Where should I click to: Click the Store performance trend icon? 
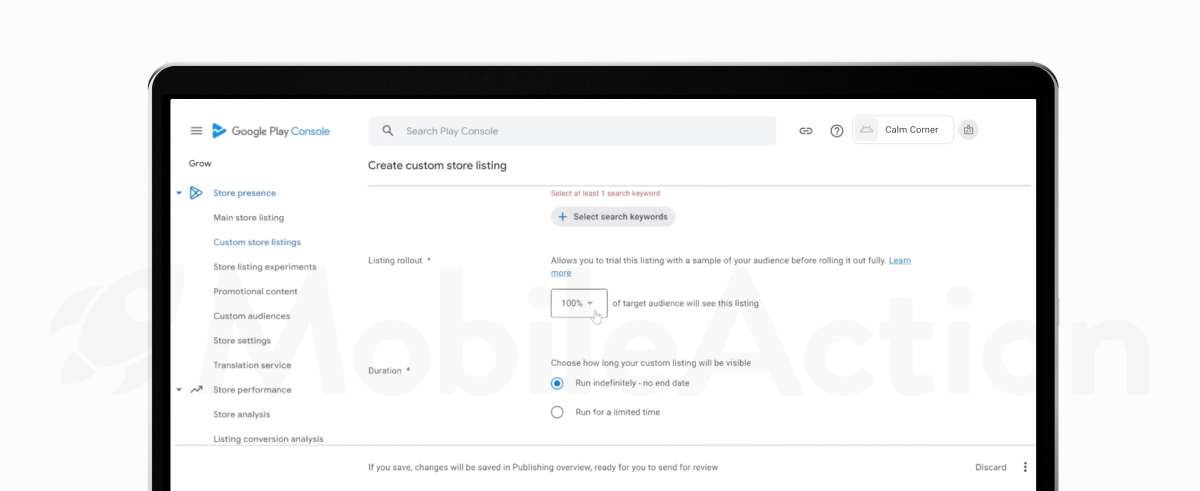point(196,390)
